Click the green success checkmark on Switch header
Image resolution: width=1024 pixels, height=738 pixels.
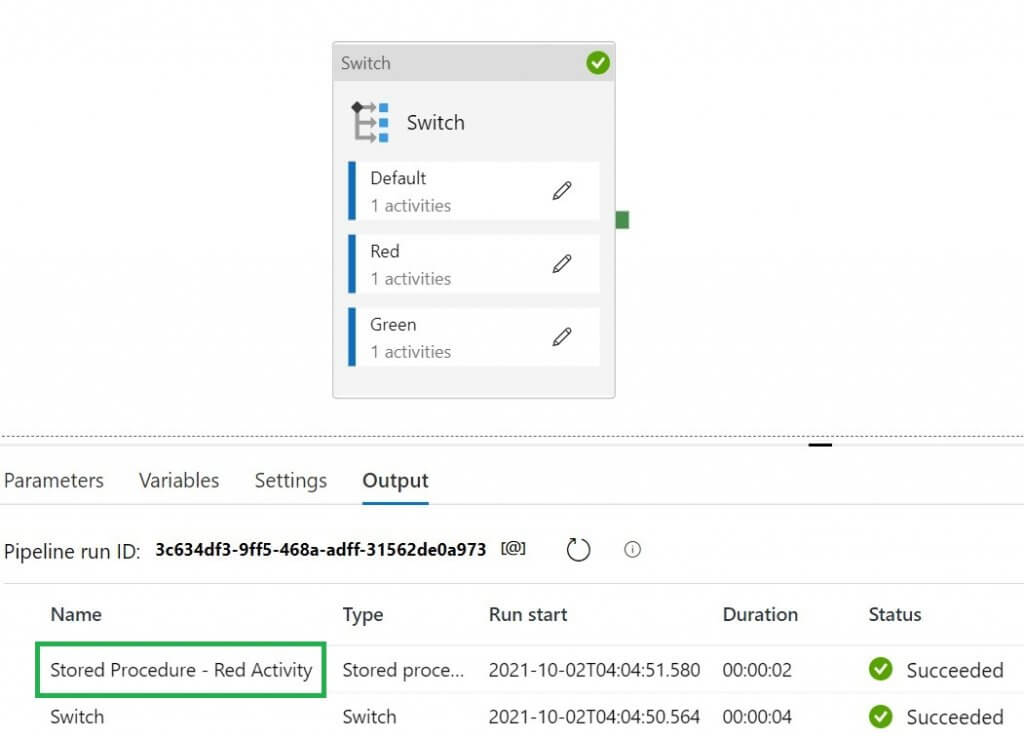(598, 63)
